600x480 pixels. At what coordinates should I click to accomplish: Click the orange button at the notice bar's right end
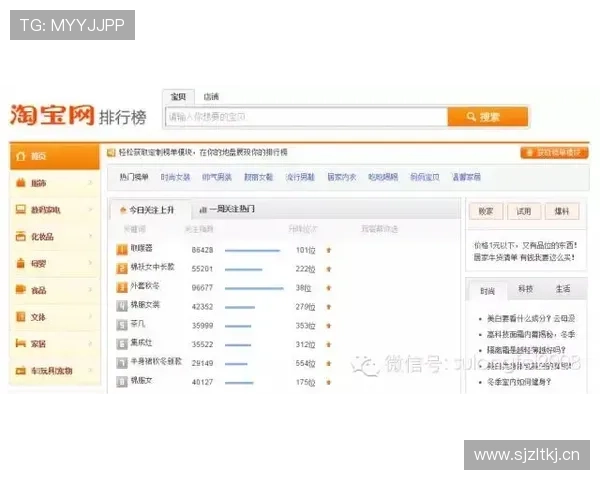click(554, 152)
